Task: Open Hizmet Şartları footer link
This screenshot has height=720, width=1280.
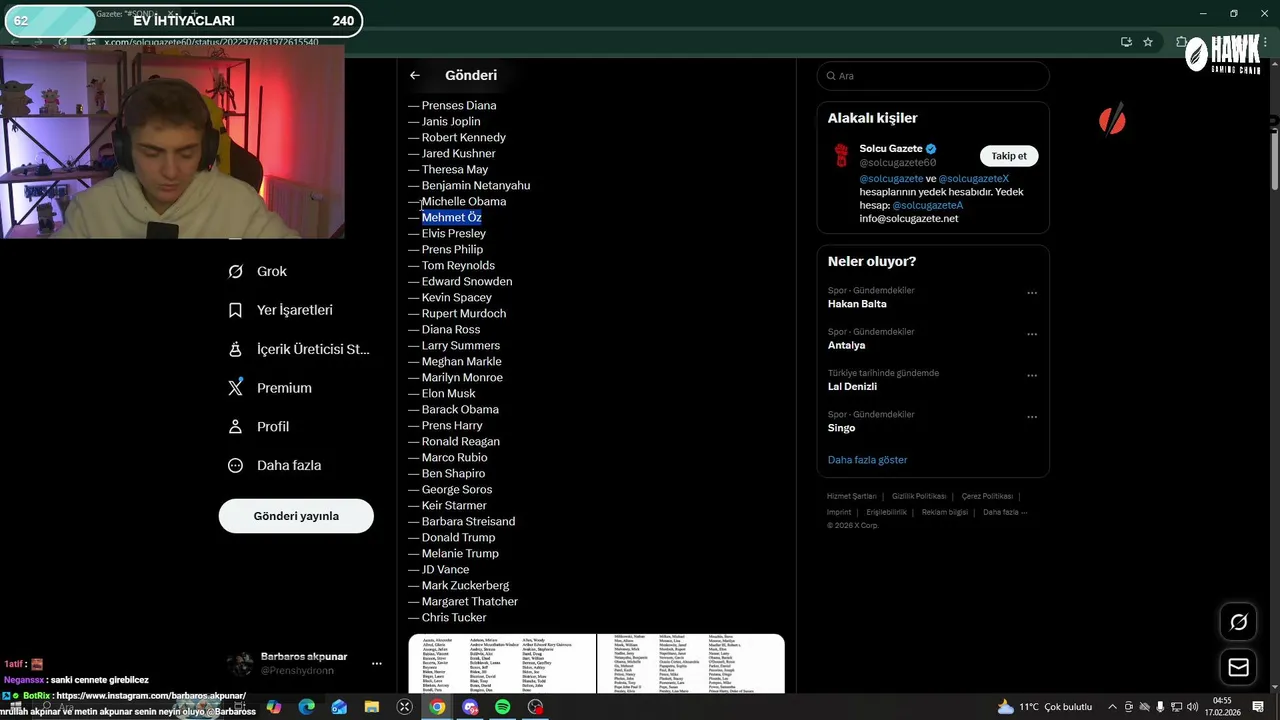Action: (x=851, y=496)
